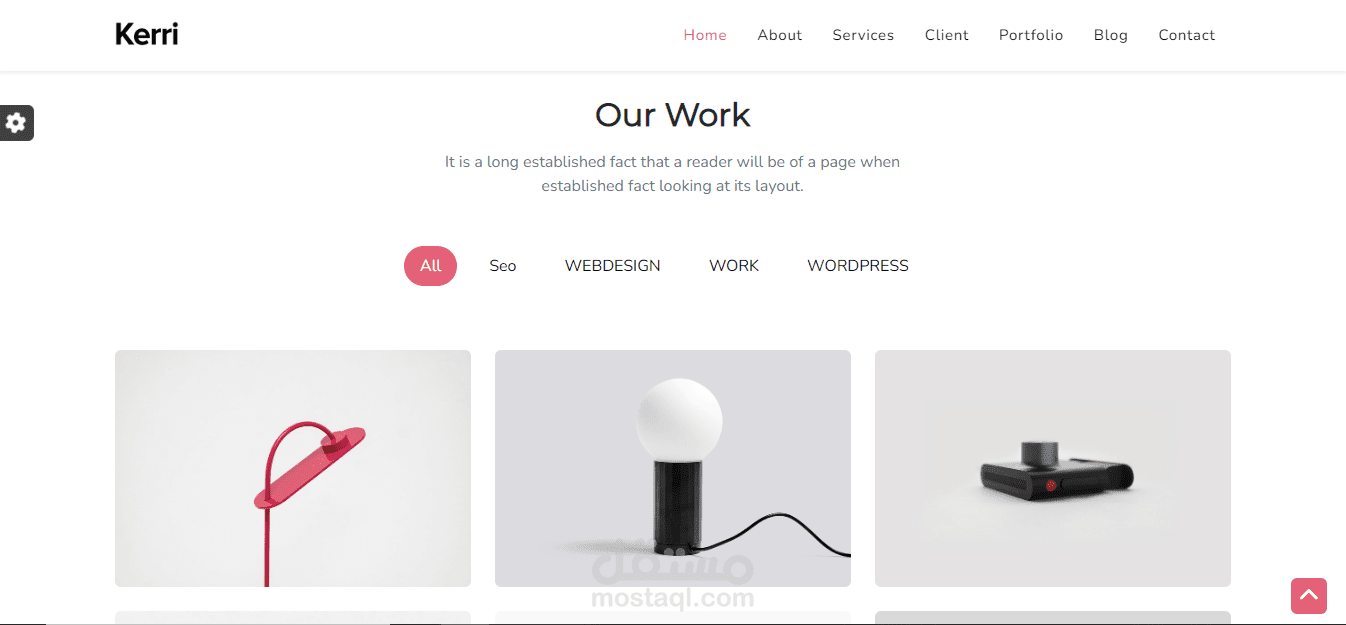Go to the Home nav link
Viewport: 1346px width, 625px height.
point(705,35)
